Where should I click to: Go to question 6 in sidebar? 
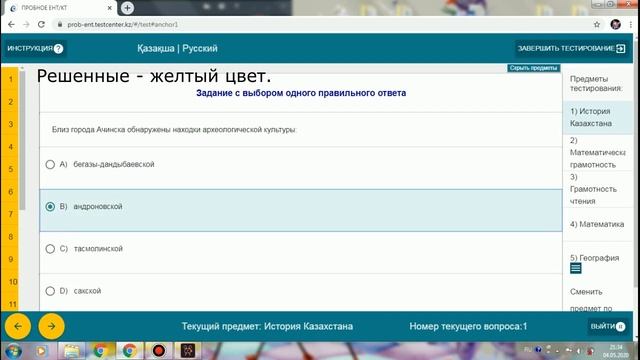tap(10, 192)
